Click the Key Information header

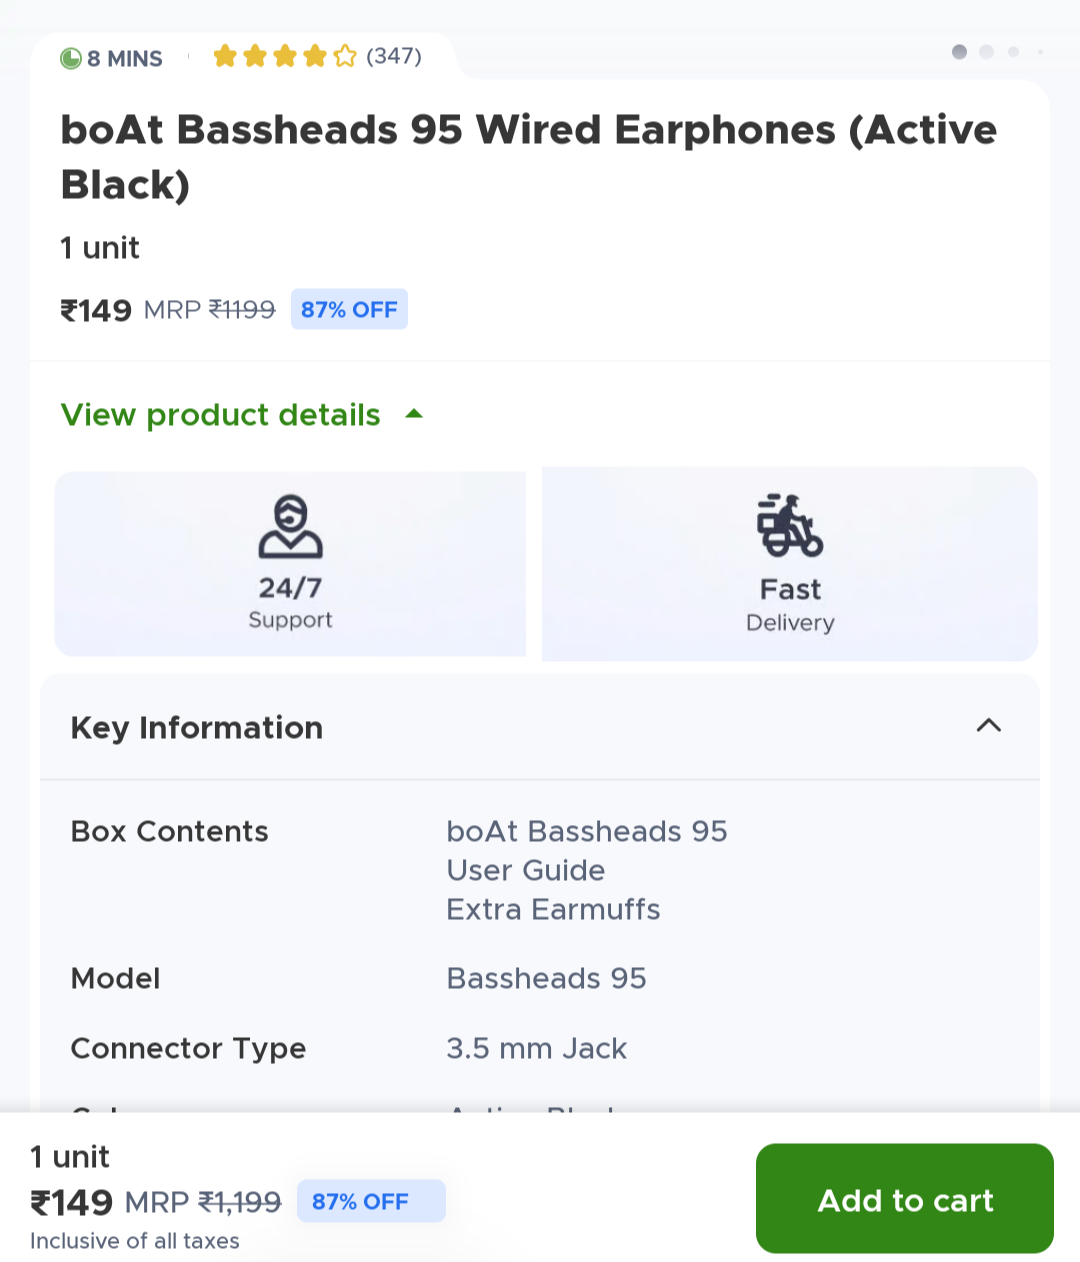(197, 727)
